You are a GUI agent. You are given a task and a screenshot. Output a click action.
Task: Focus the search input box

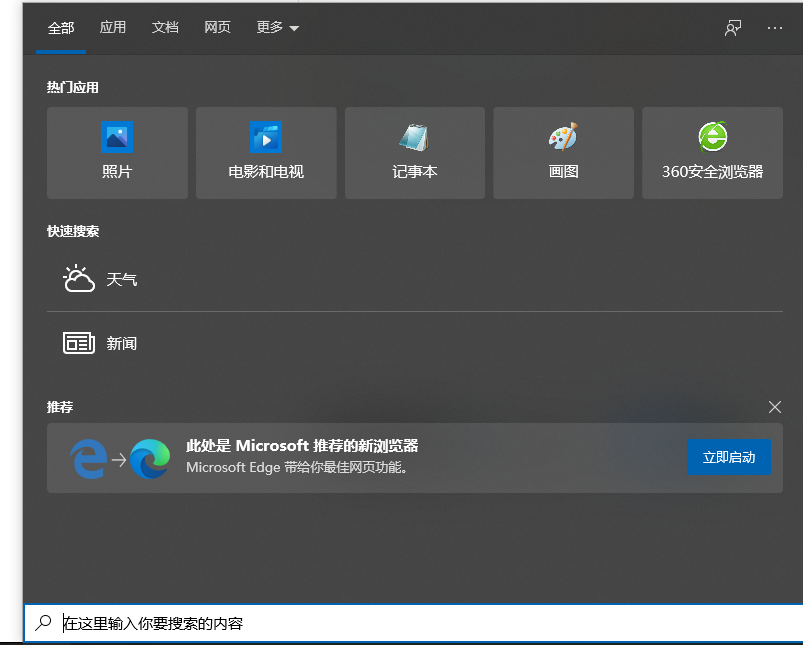(x=400, y=623)
